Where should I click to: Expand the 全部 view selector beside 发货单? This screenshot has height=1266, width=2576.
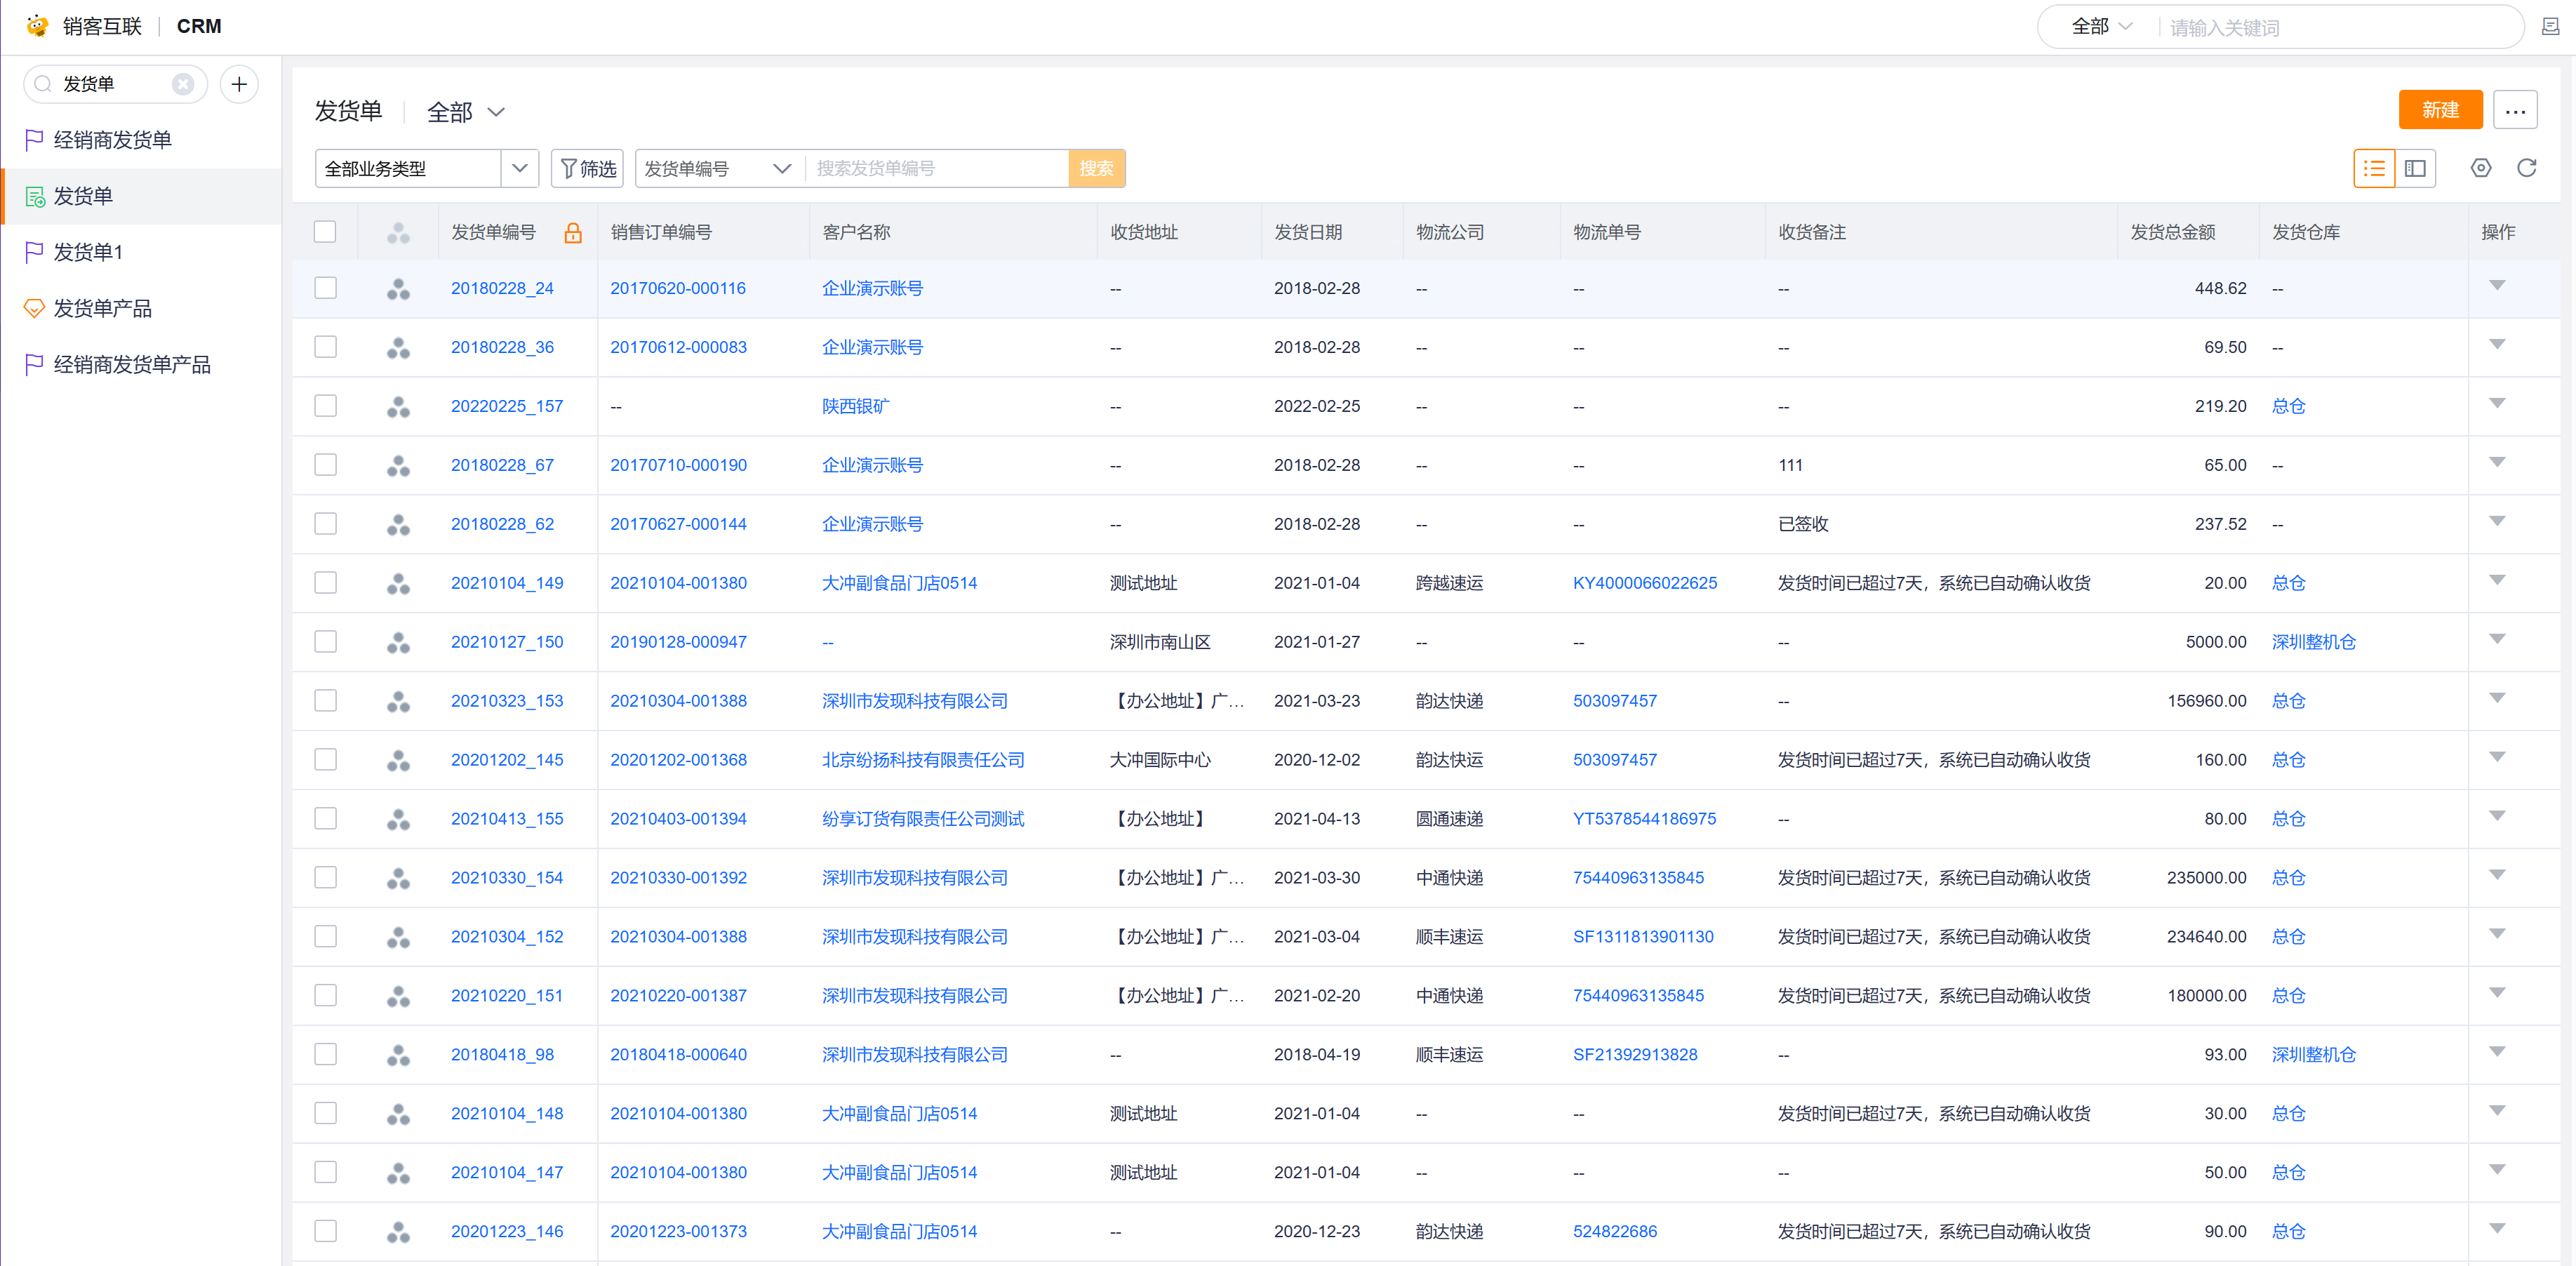point(466,112)
